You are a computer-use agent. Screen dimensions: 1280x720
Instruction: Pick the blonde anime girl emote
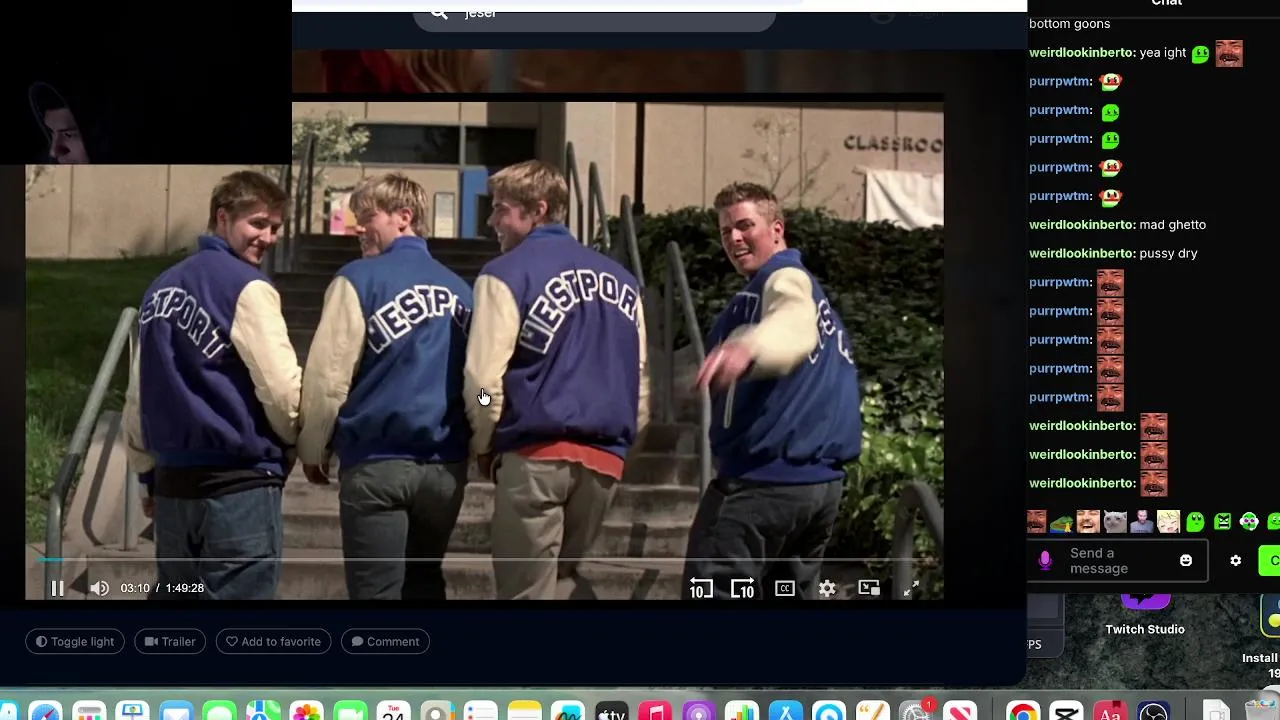pyautogui.click(x=1168, y=521)
